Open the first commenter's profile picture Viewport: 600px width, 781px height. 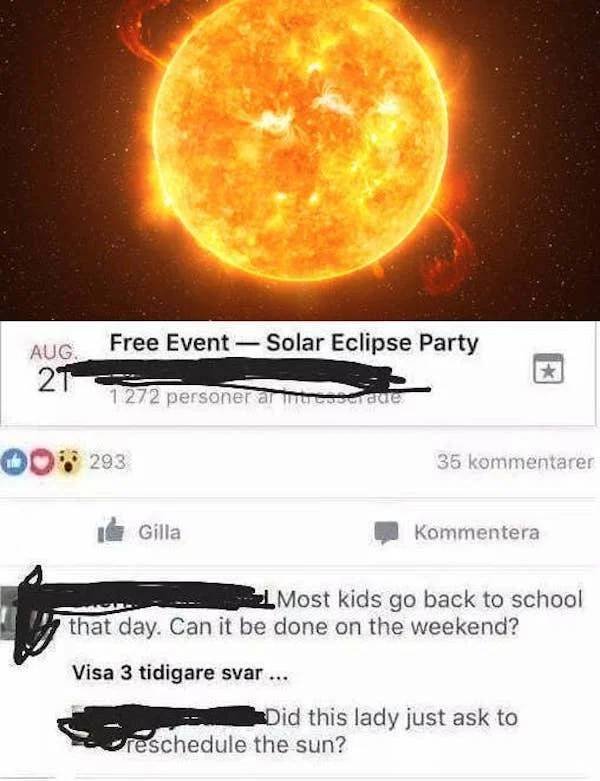(6, 614)
